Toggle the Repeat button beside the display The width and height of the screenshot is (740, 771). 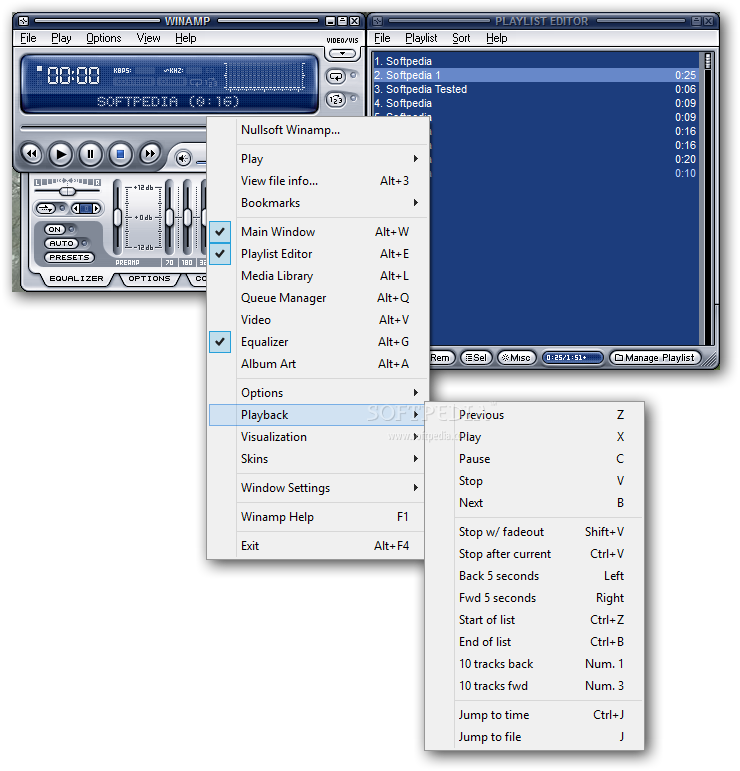[x=336, y=76]
